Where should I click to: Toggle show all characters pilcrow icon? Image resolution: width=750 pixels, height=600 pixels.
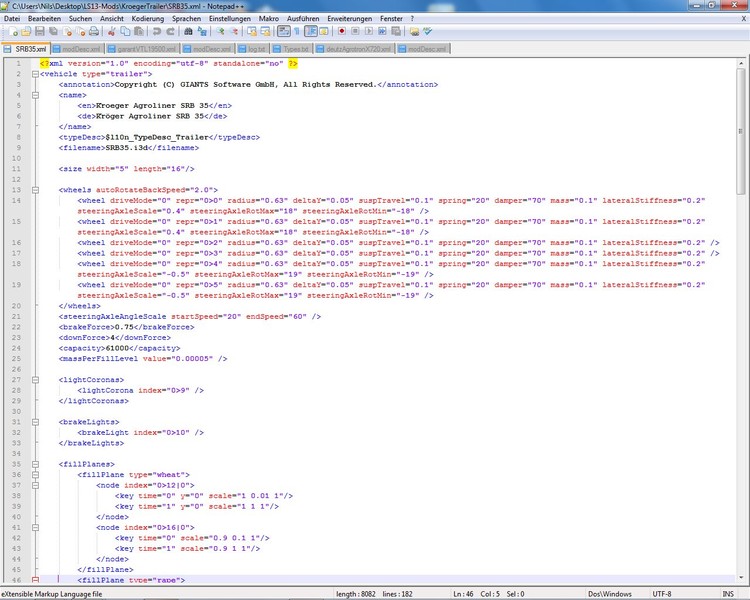pos(297,32)
